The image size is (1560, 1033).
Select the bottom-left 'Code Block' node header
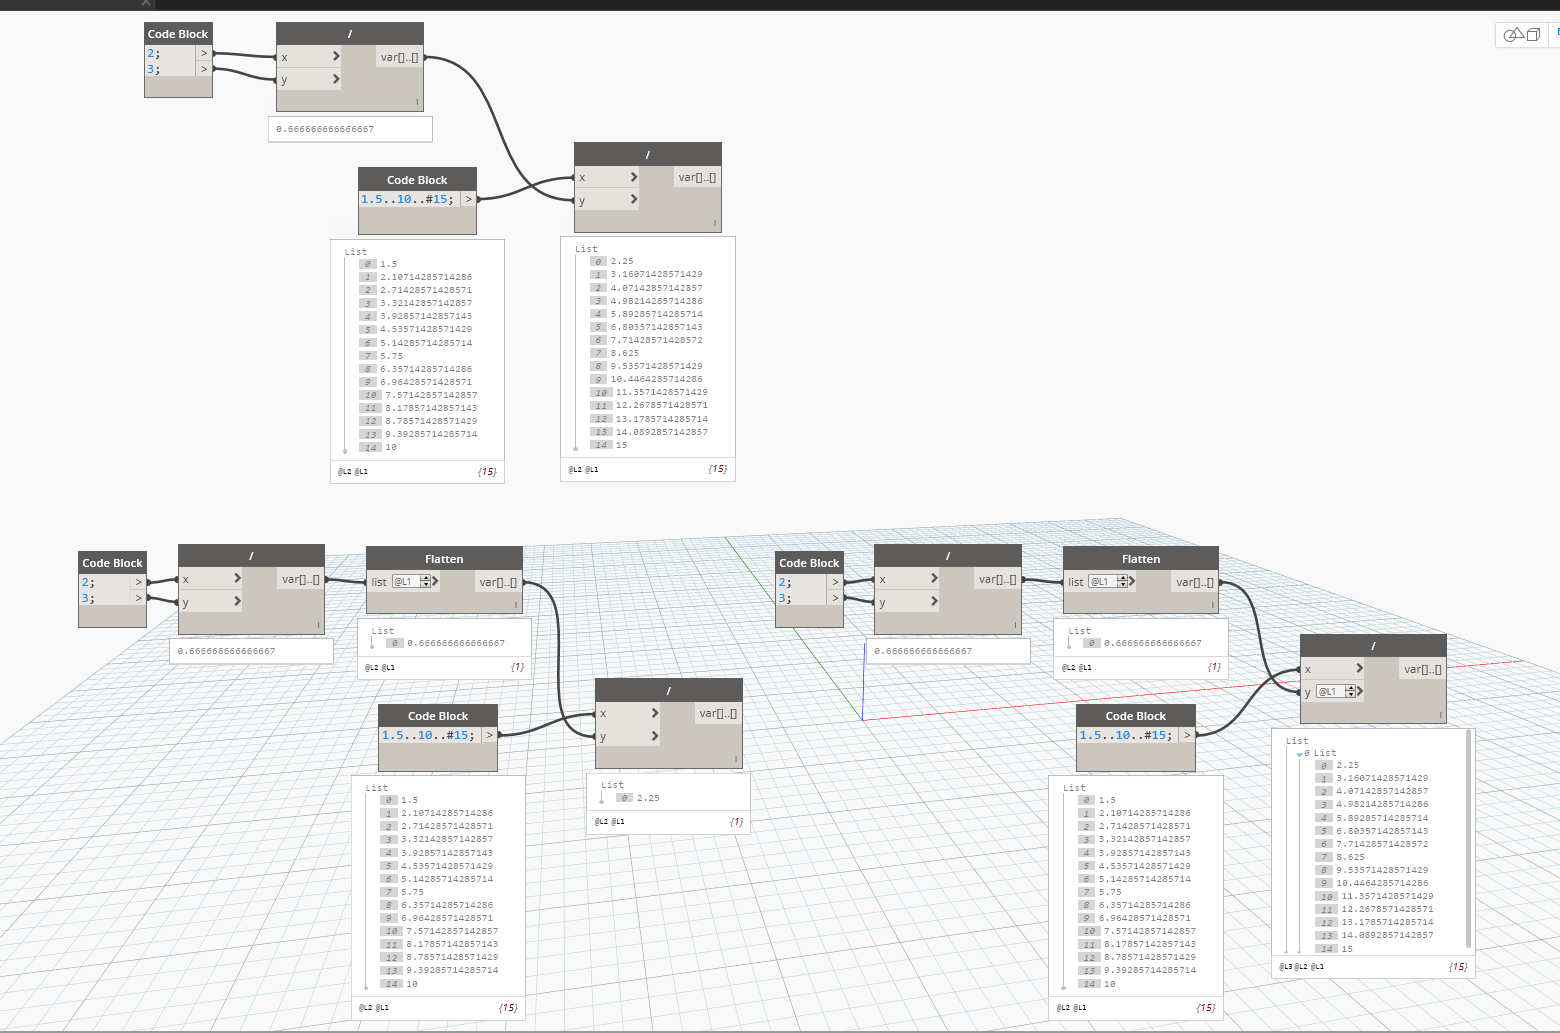tap(112, 563)
